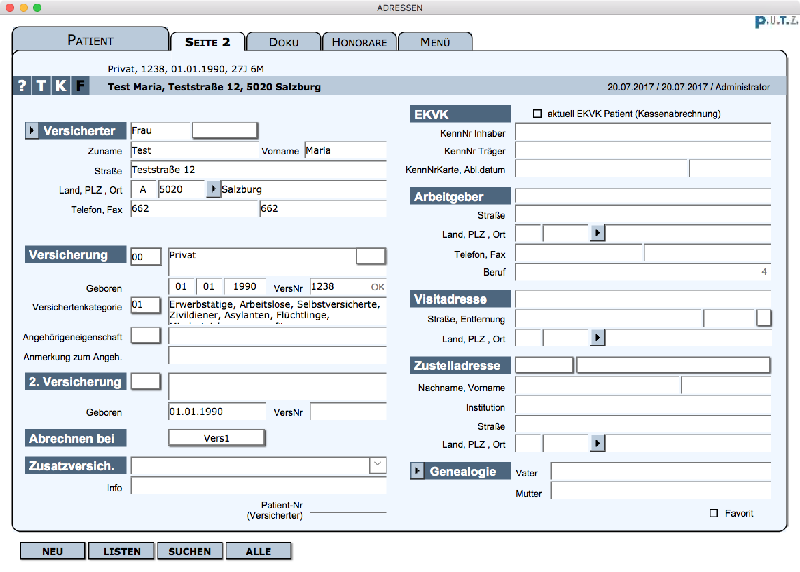800x572 pixels.
Task: Open Zustelladresse PLZ lookup arrow
Action: (597, 443)
